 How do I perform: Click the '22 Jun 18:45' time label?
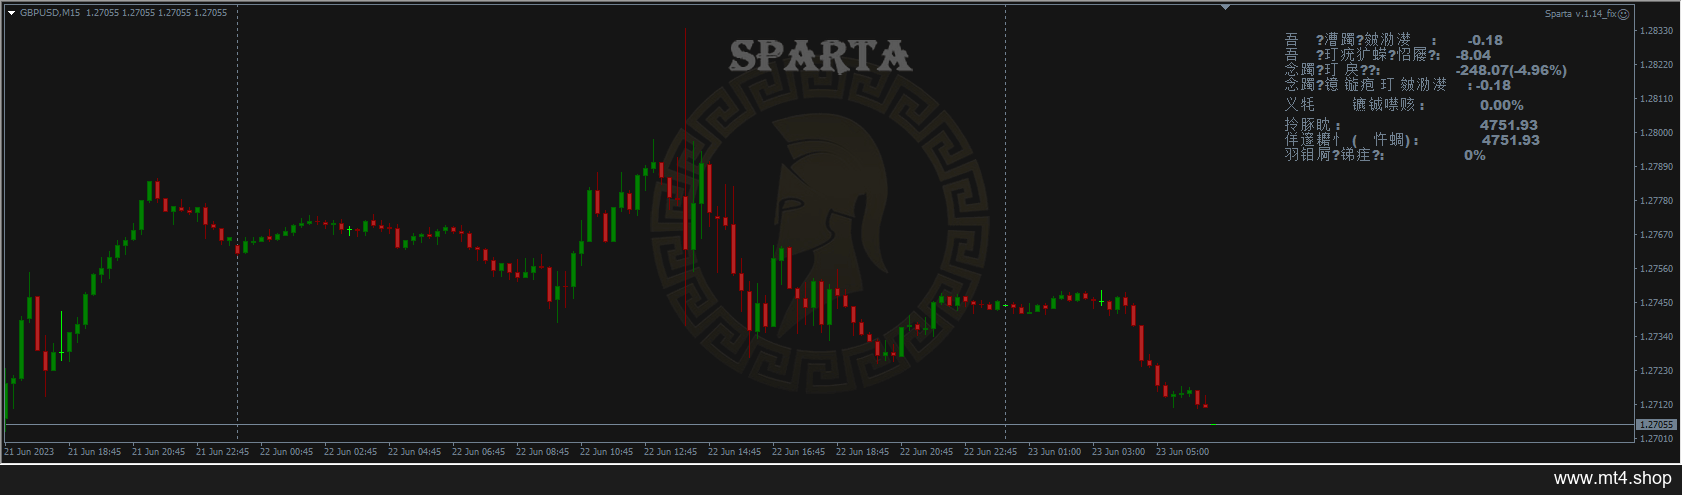pos(862,452)
